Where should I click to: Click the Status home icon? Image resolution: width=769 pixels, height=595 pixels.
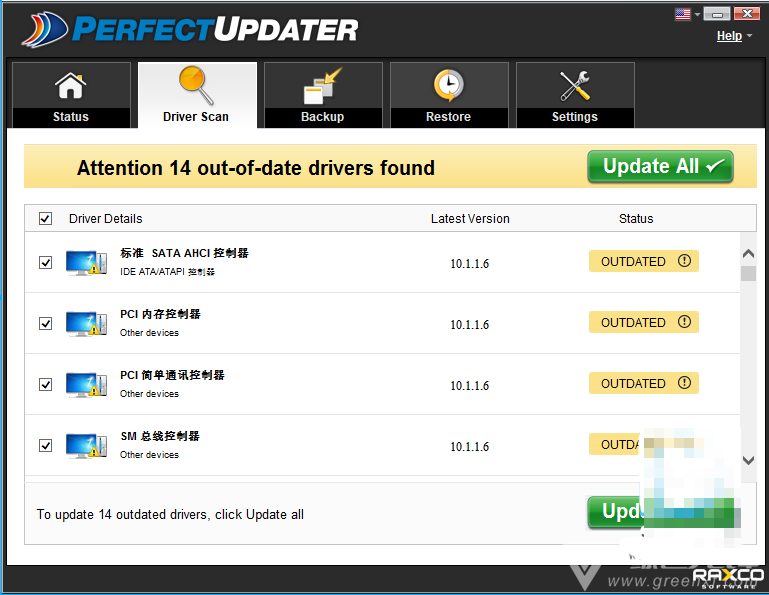(71, 85)
